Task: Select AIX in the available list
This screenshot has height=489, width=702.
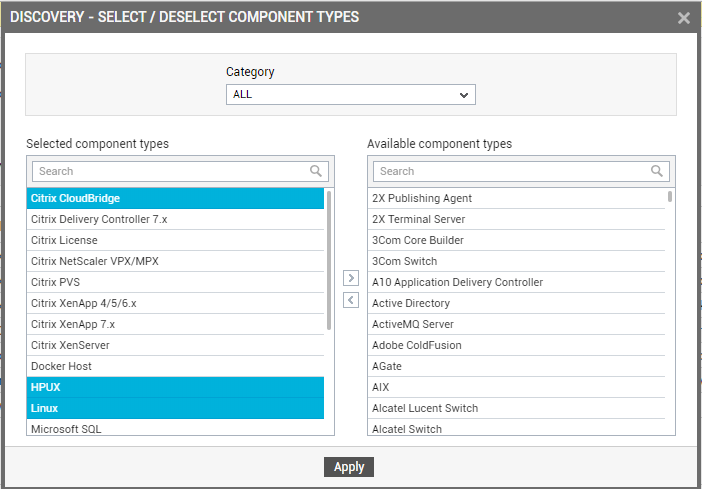Action: coord(516,387)
